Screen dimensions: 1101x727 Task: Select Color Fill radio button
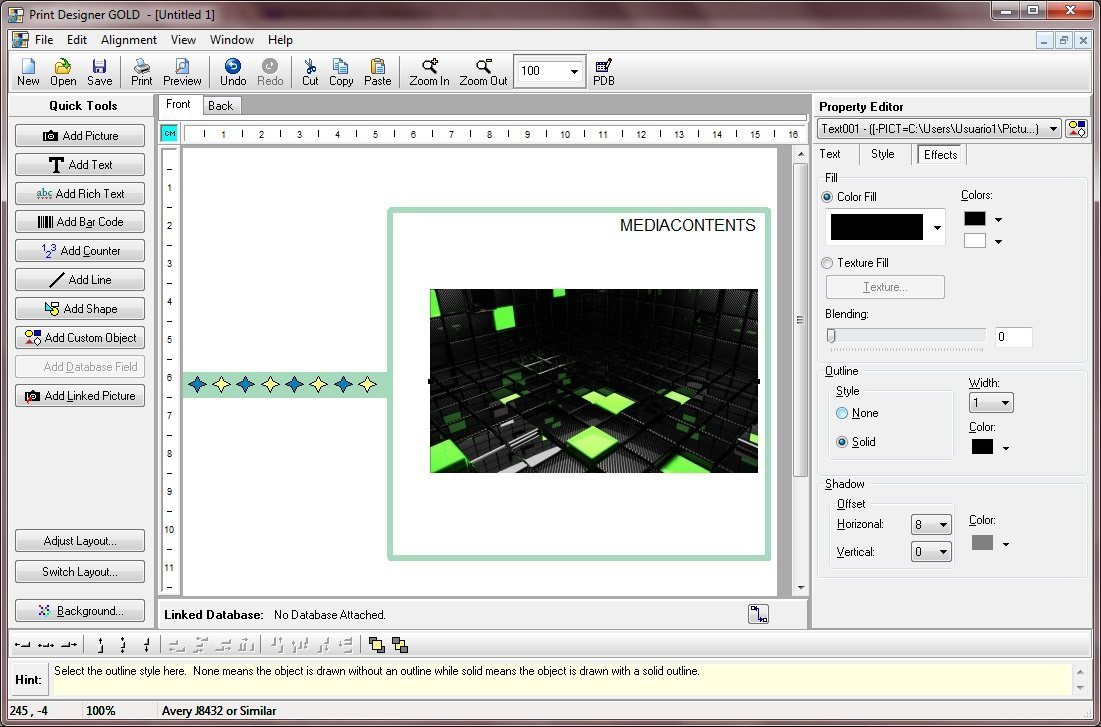(x=827, y=197)
